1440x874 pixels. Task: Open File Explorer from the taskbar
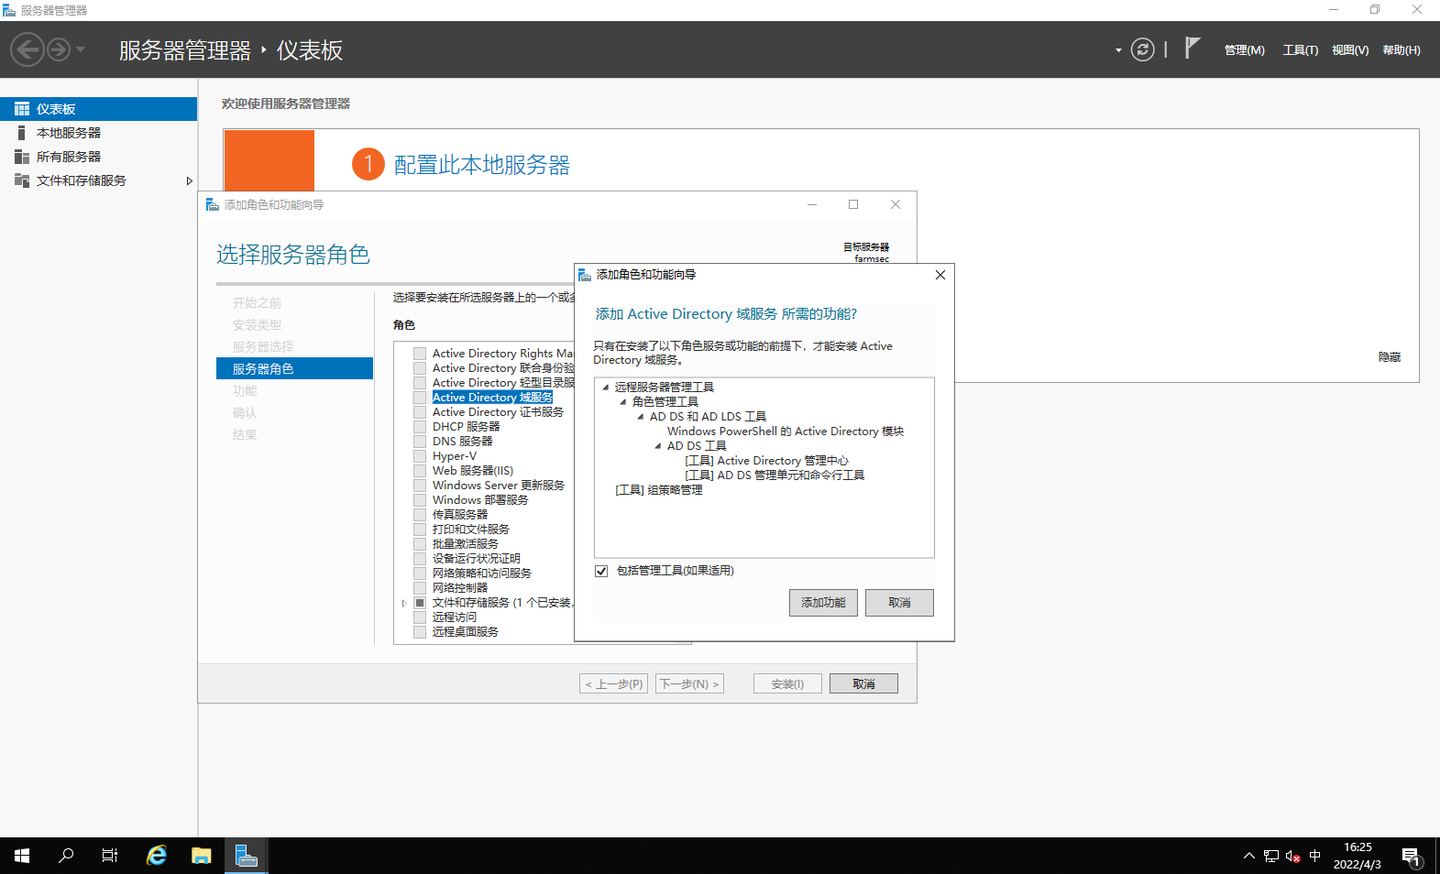click(201, 855)
